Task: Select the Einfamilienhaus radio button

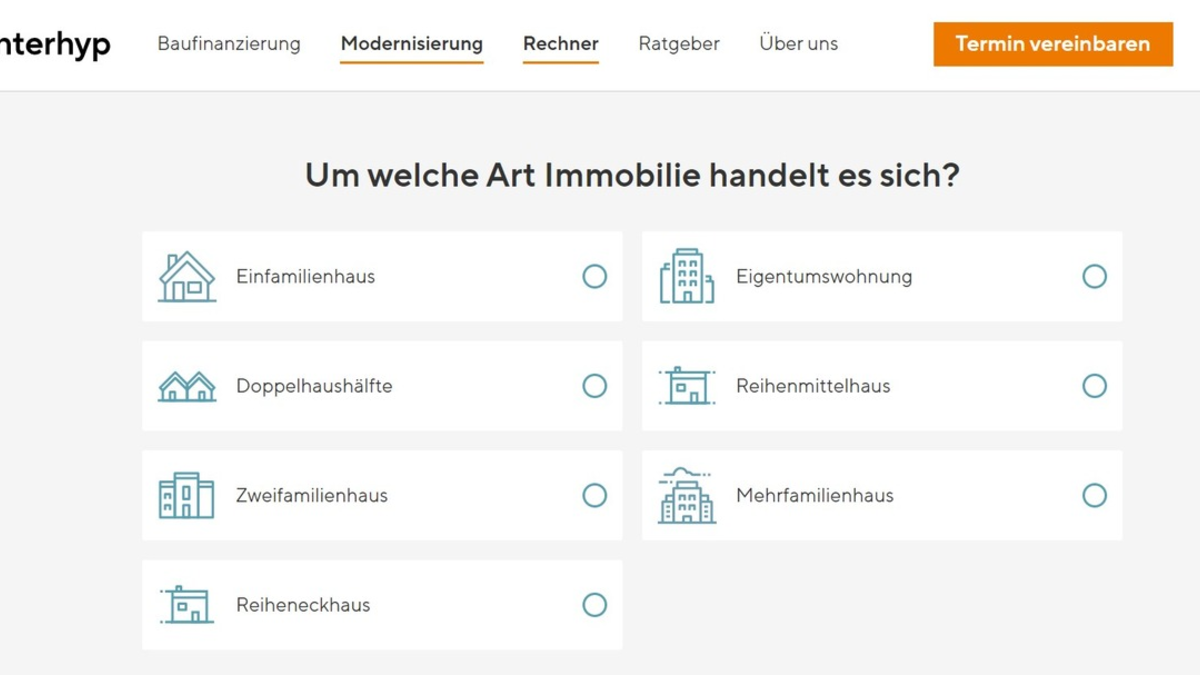Action: point(595,277)
